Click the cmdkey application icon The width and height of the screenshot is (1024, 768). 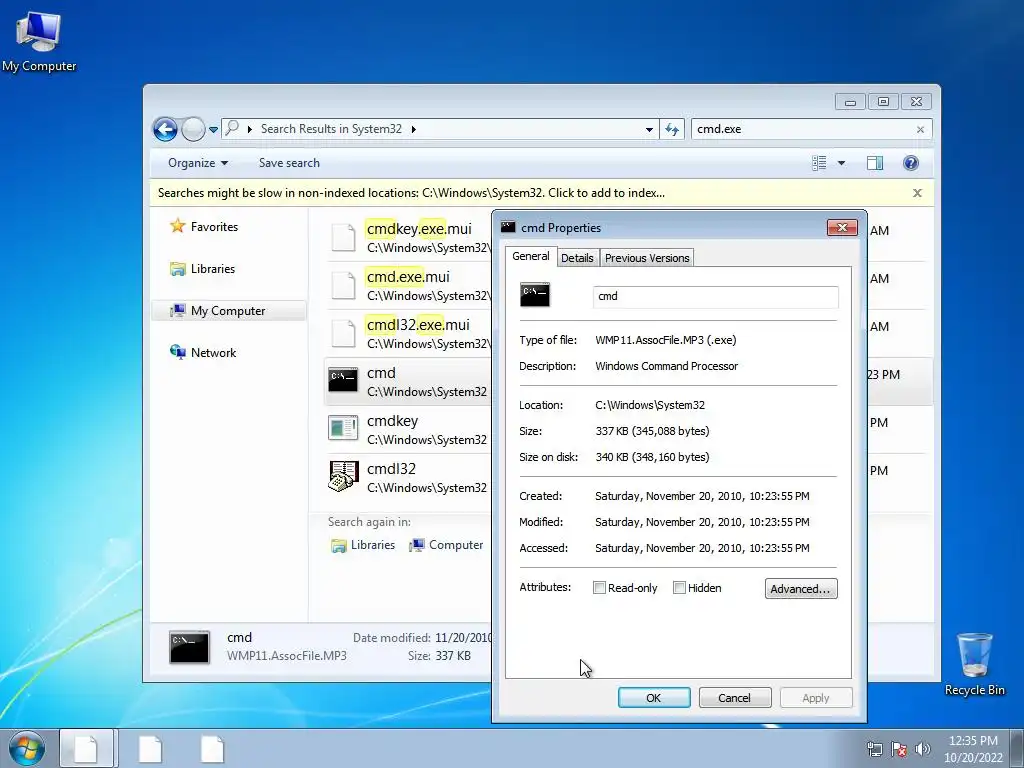point(343,428)
